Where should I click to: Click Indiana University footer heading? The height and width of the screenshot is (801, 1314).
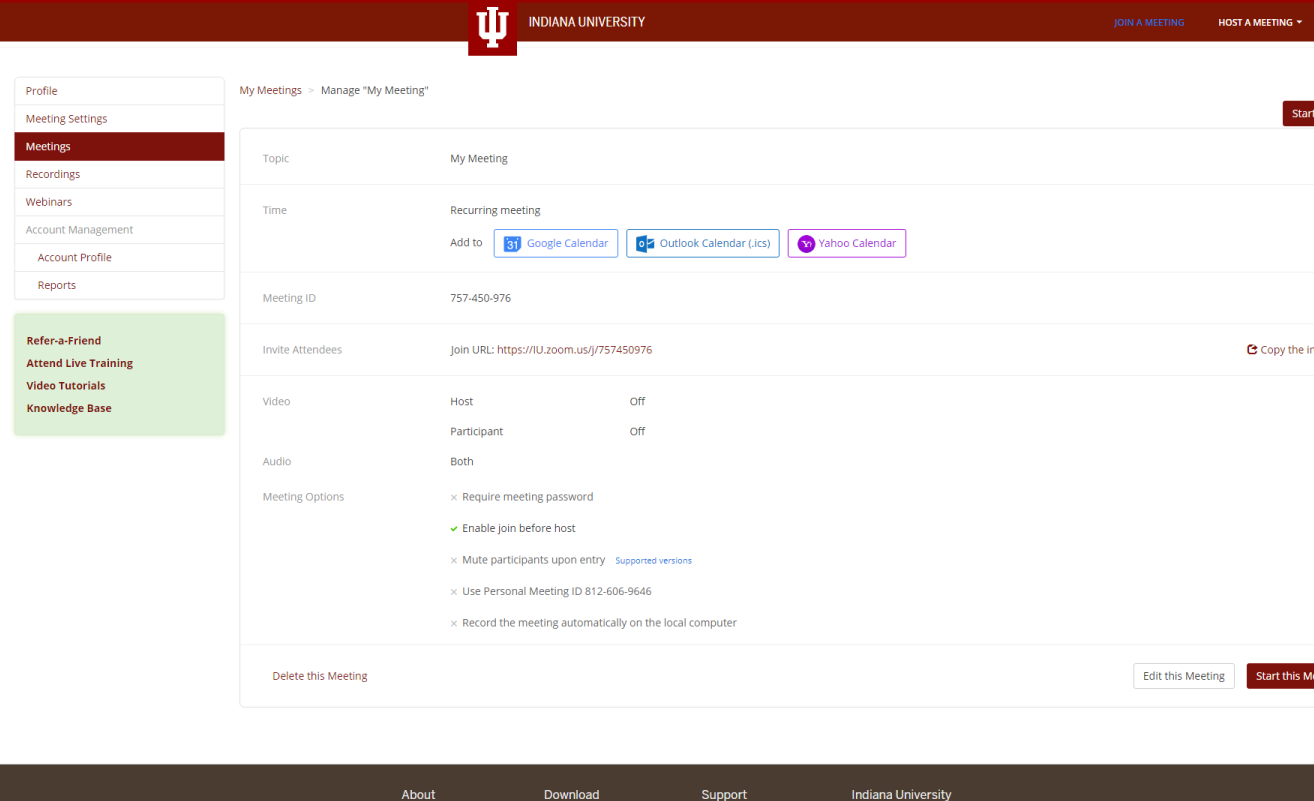click(x=901, y=795)
